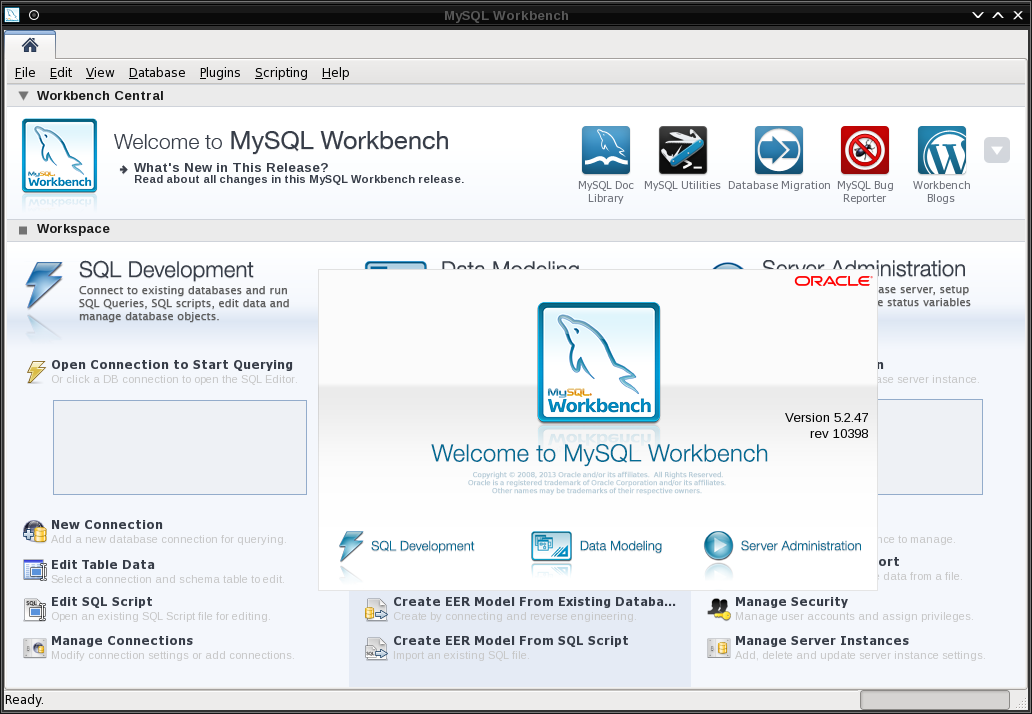Viewport: 1032px width, 714px height.
Task: Click the Edit SQL Script icon
Action: (x=35, y=609)
